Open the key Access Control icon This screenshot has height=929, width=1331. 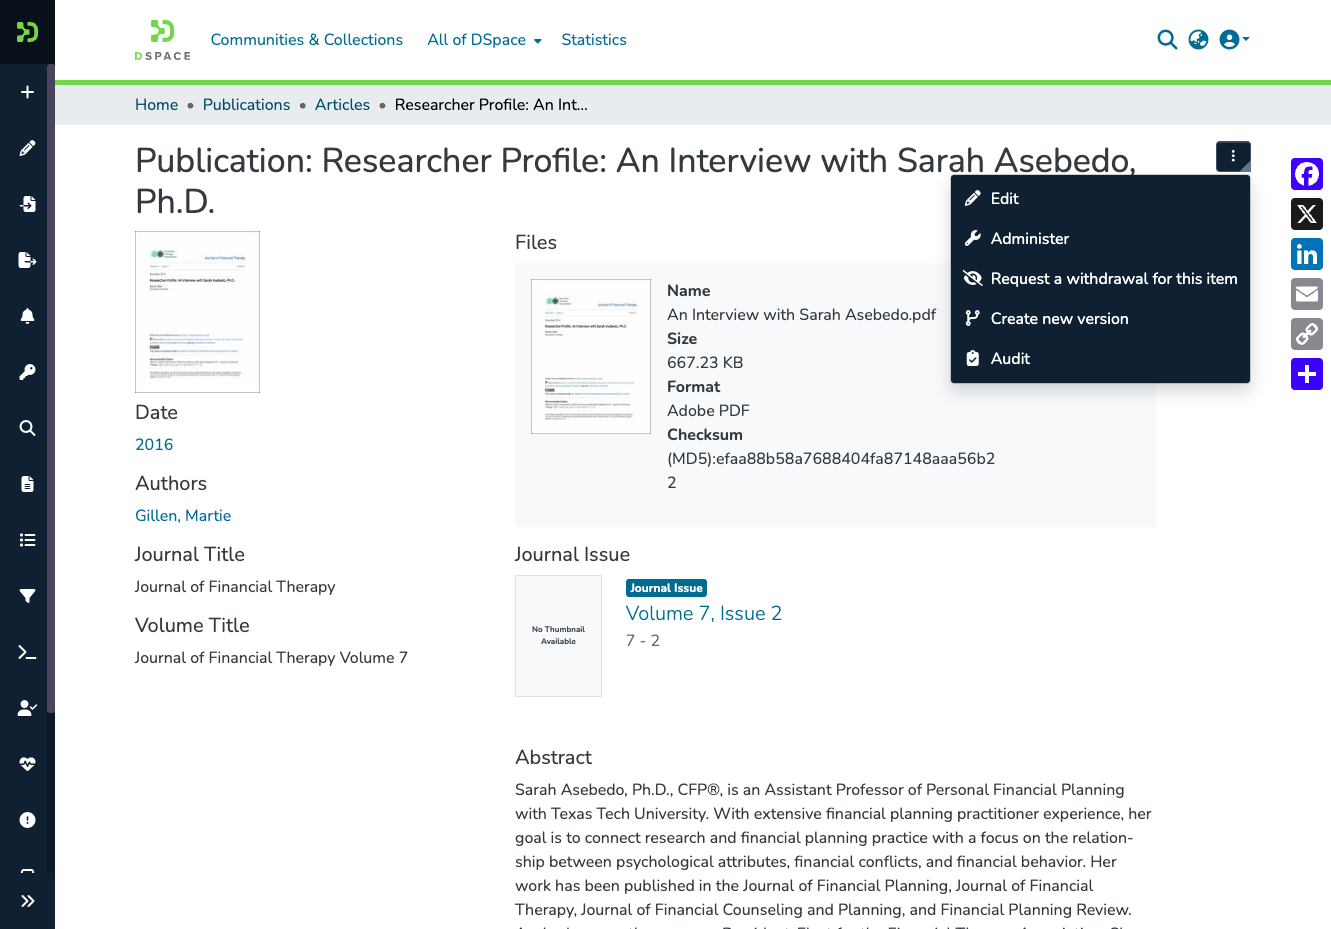click(x=27, y=372)
